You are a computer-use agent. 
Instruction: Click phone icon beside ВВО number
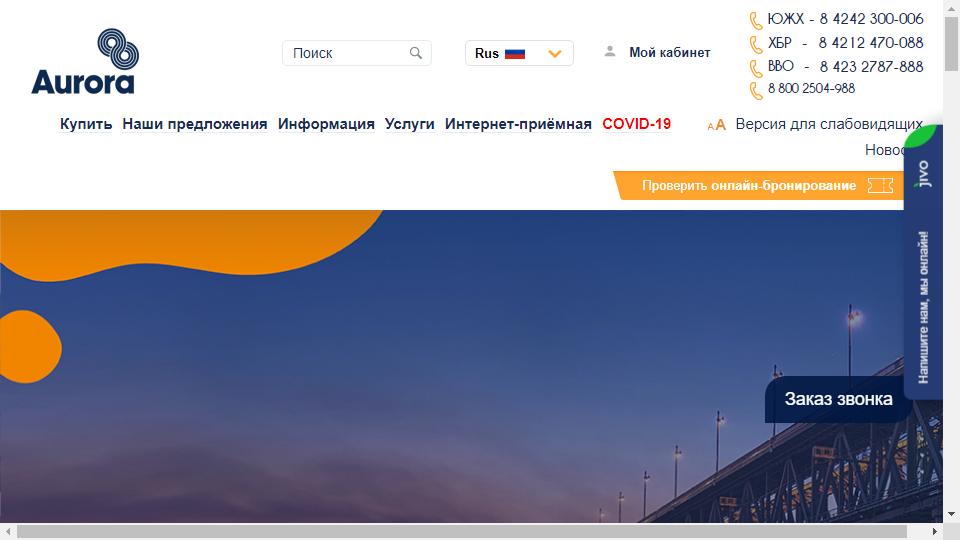[x=756, y=67]
